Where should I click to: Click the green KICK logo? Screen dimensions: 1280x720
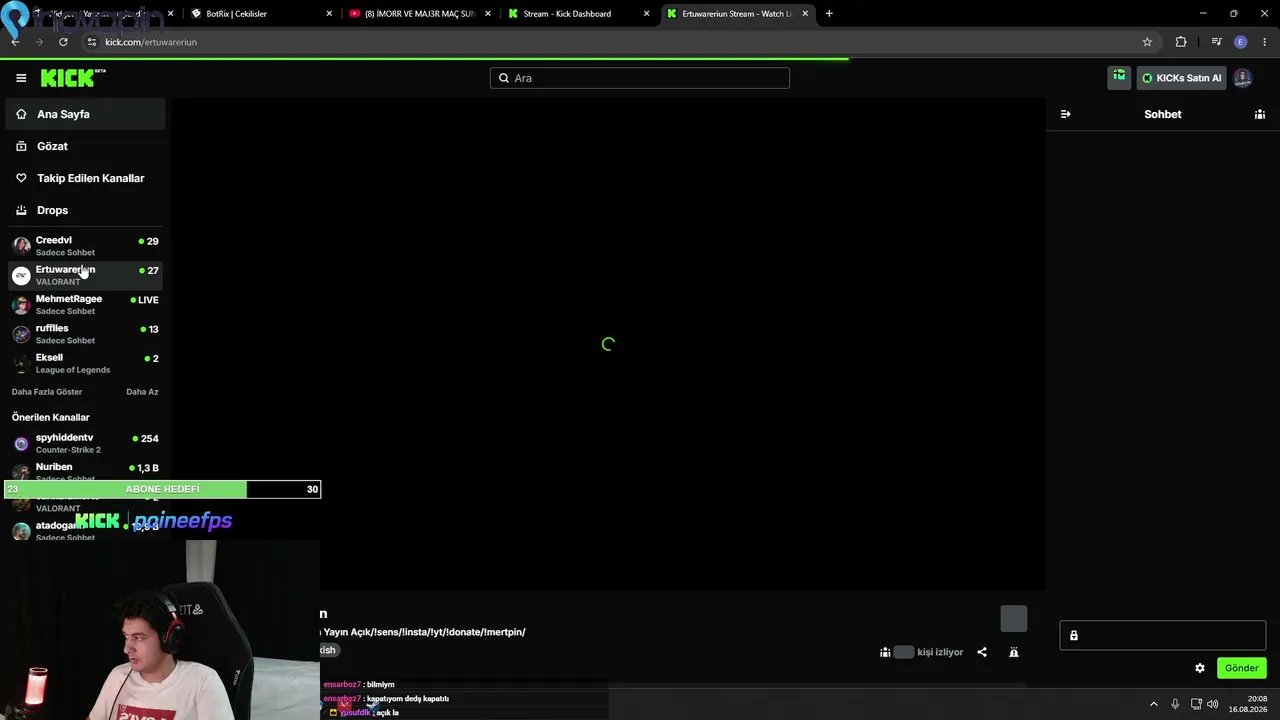coord(73,78)
